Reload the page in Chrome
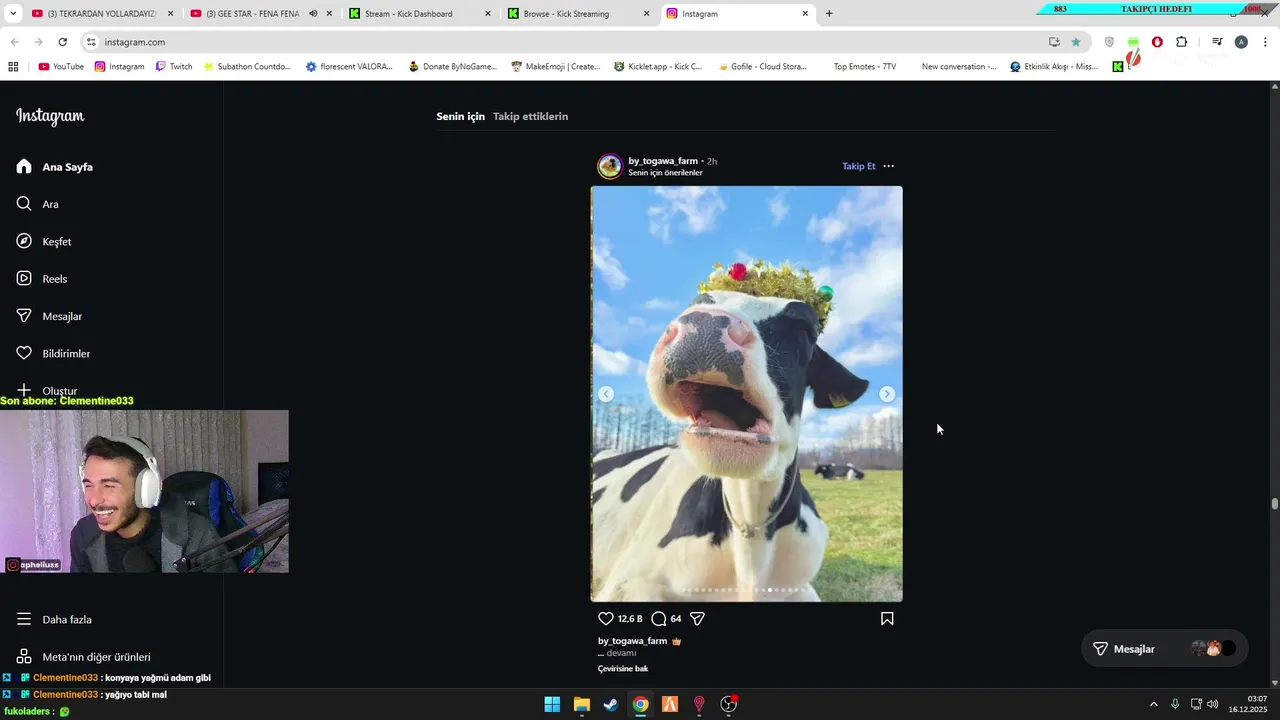Screen dimensions: 1280x720 (62, 42)
